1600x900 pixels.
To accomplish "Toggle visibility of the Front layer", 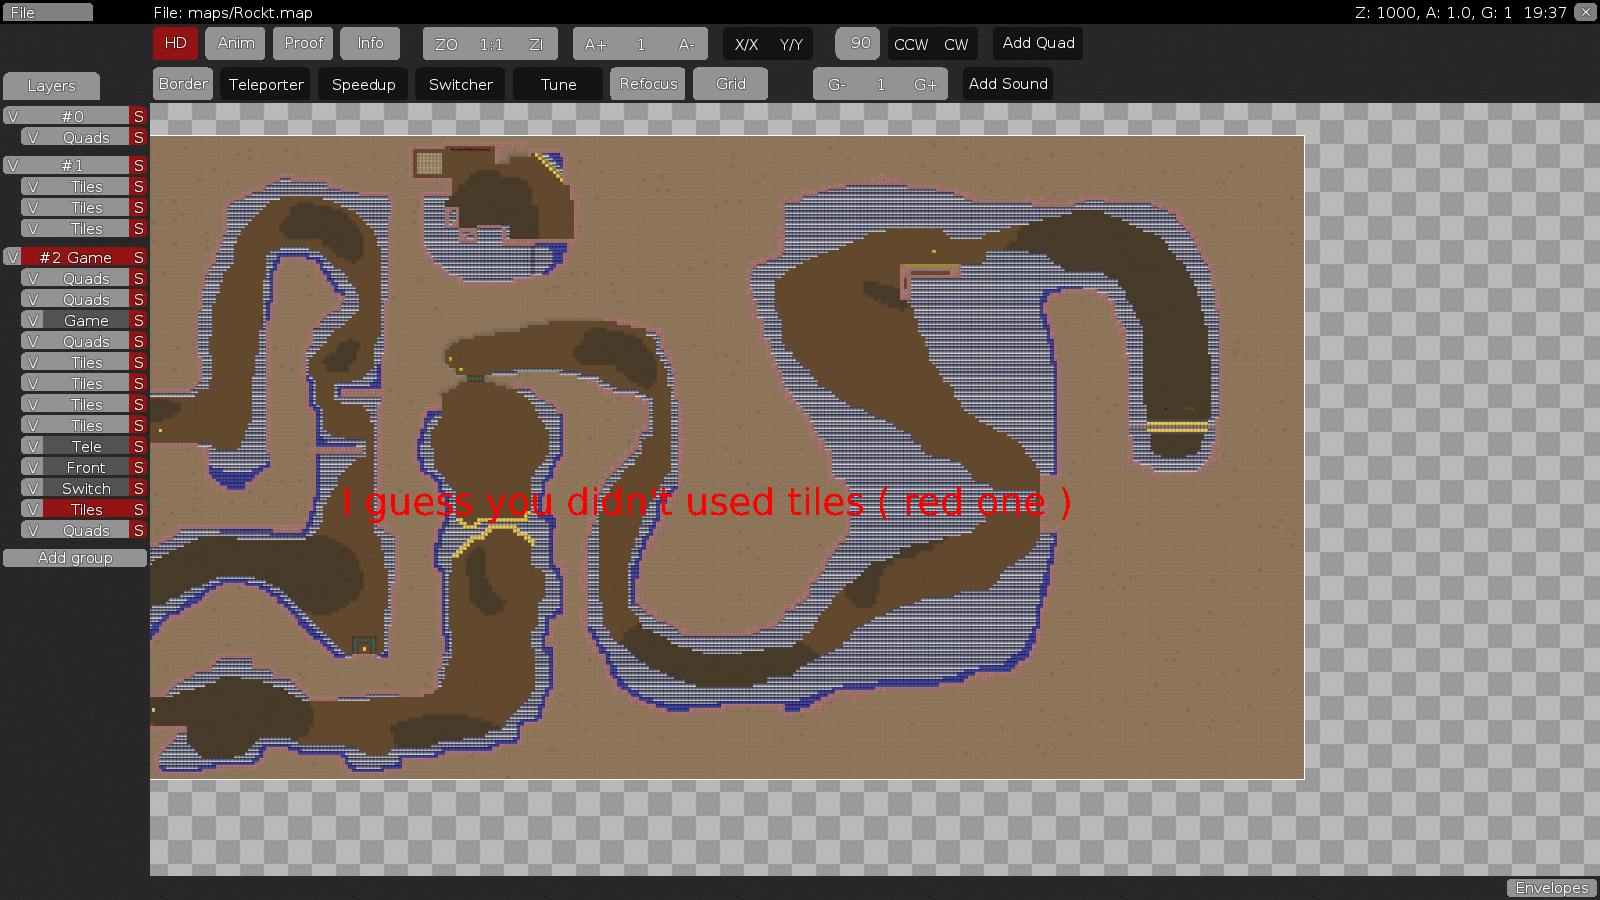I will coord(34,467).
